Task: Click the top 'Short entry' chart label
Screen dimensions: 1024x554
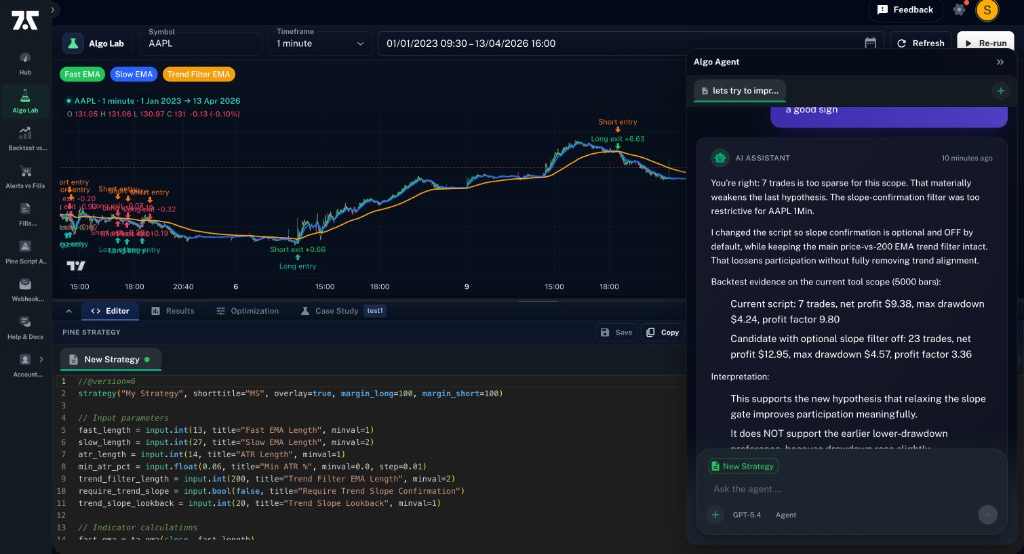Action: pos(617,122)
